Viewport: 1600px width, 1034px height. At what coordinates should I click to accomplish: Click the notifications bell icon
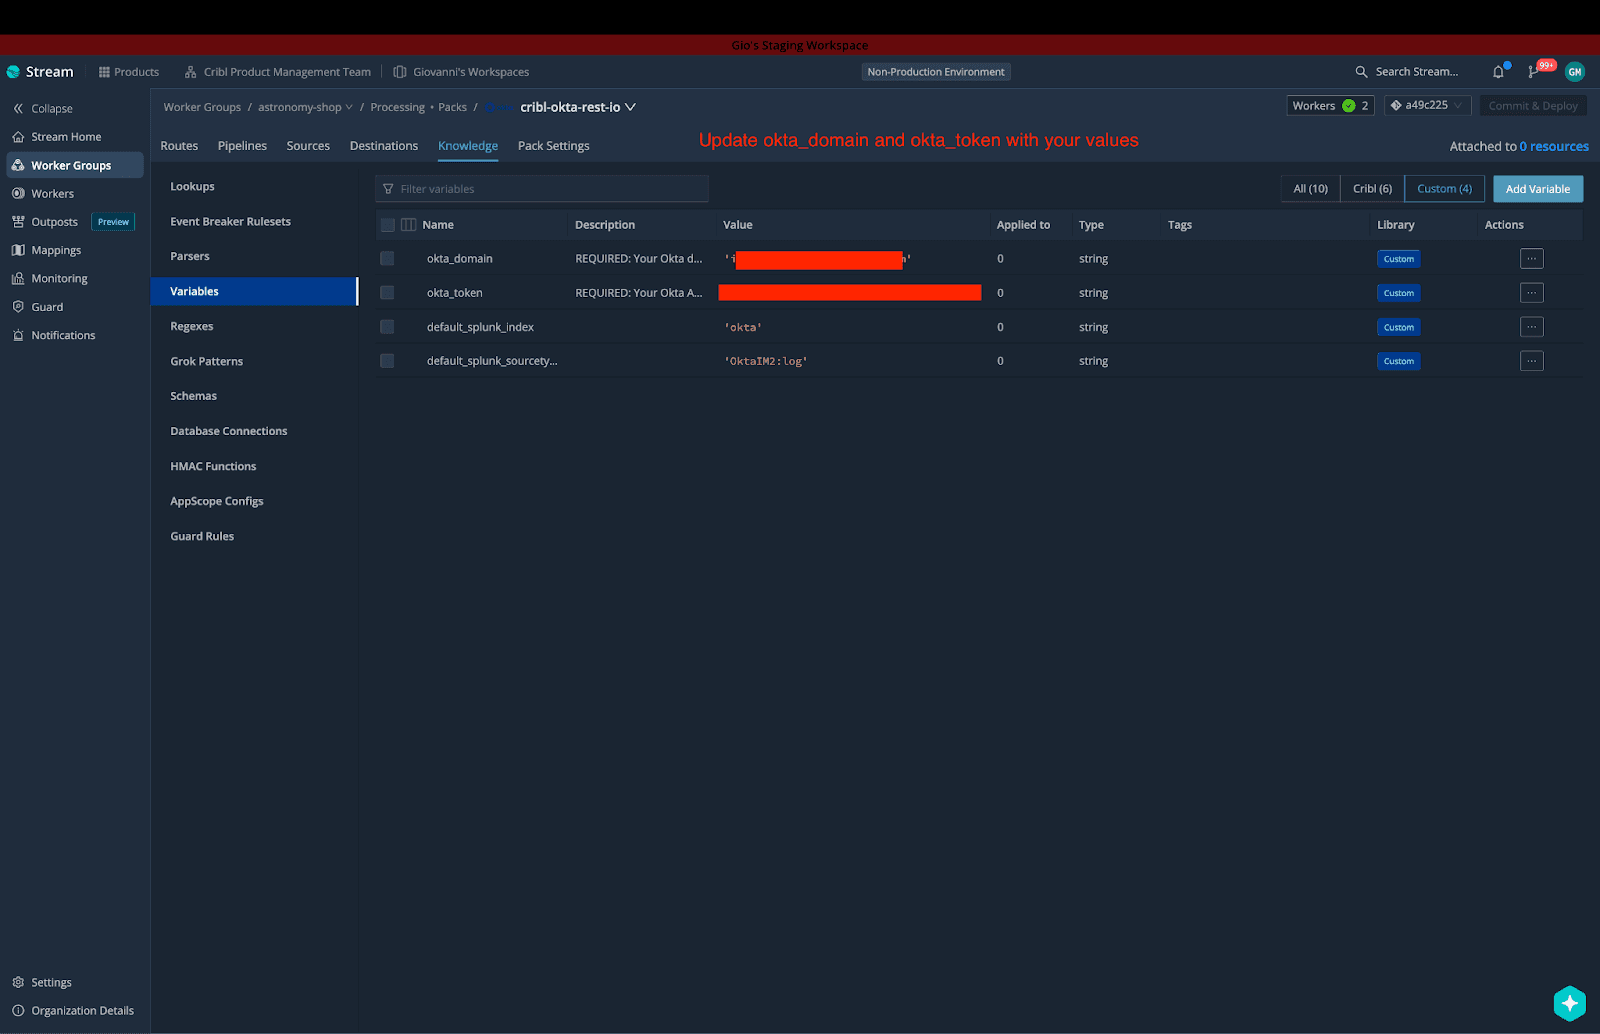point(1498,72)
